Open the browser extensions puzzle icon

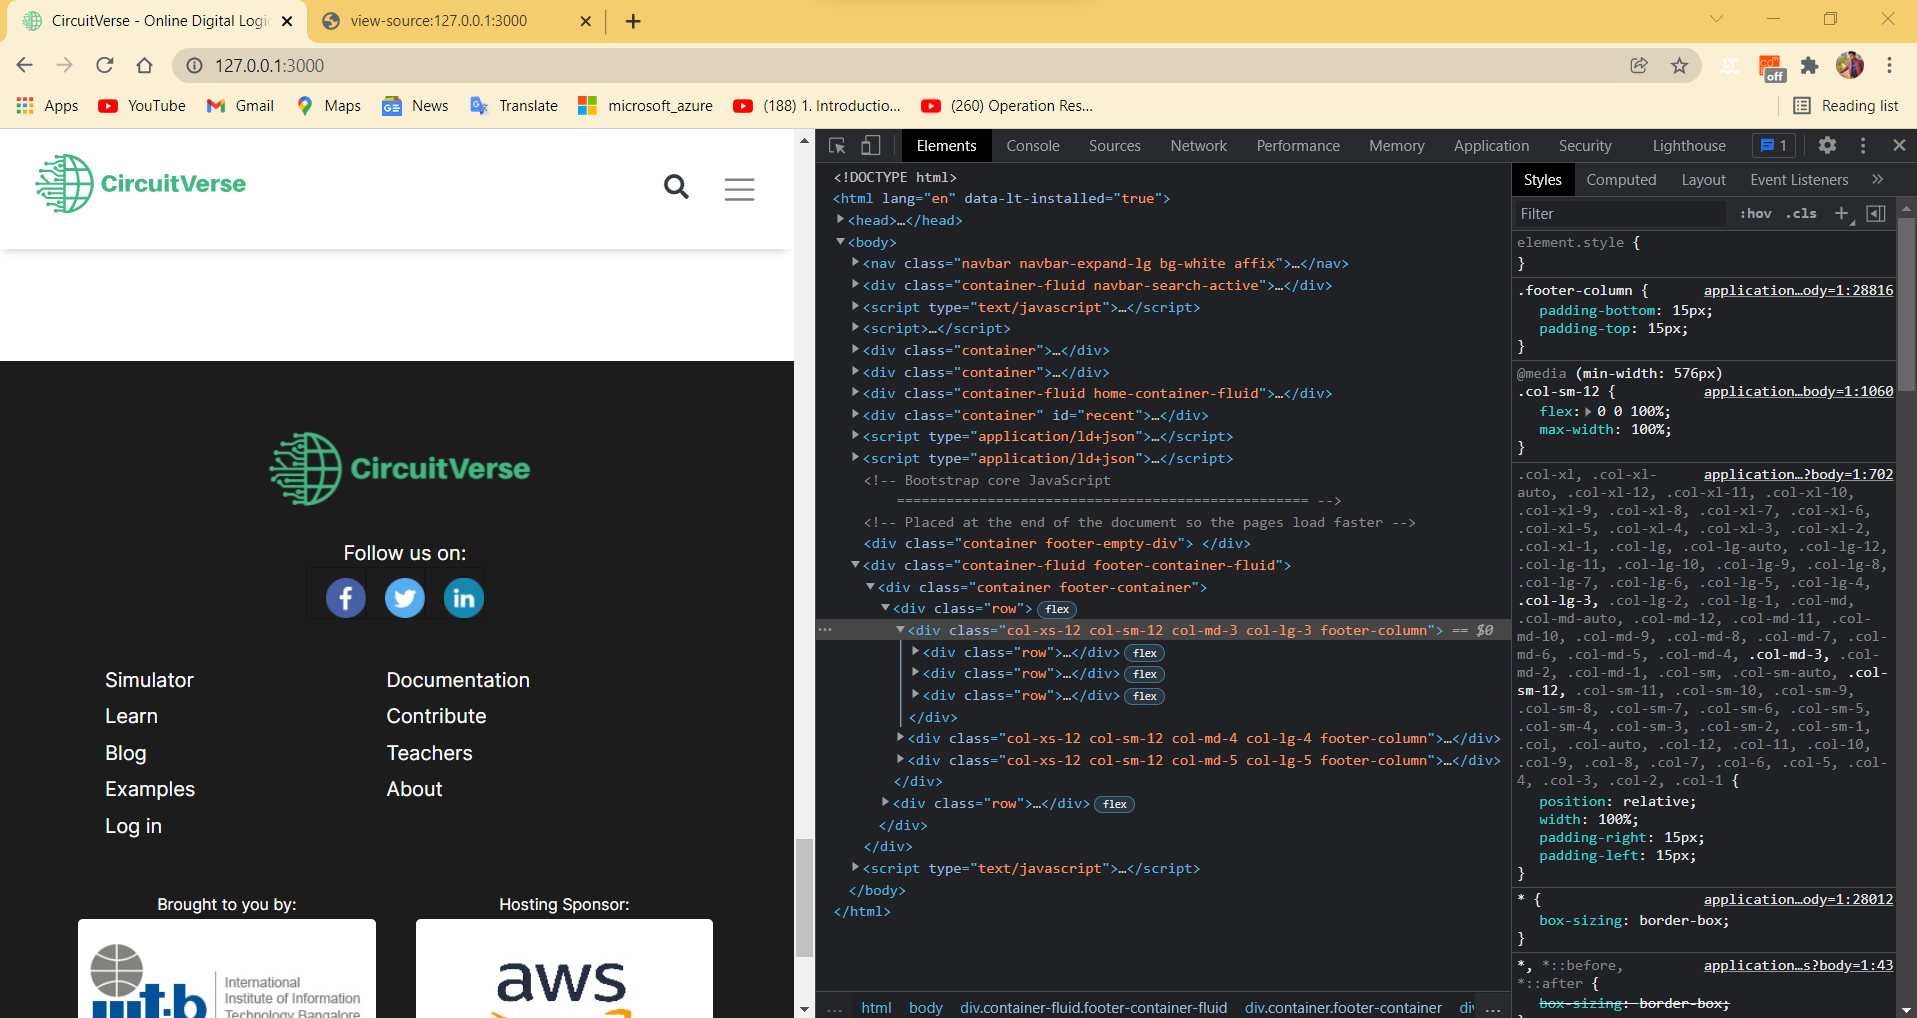pyautogui.click(x=1809, y=66)
